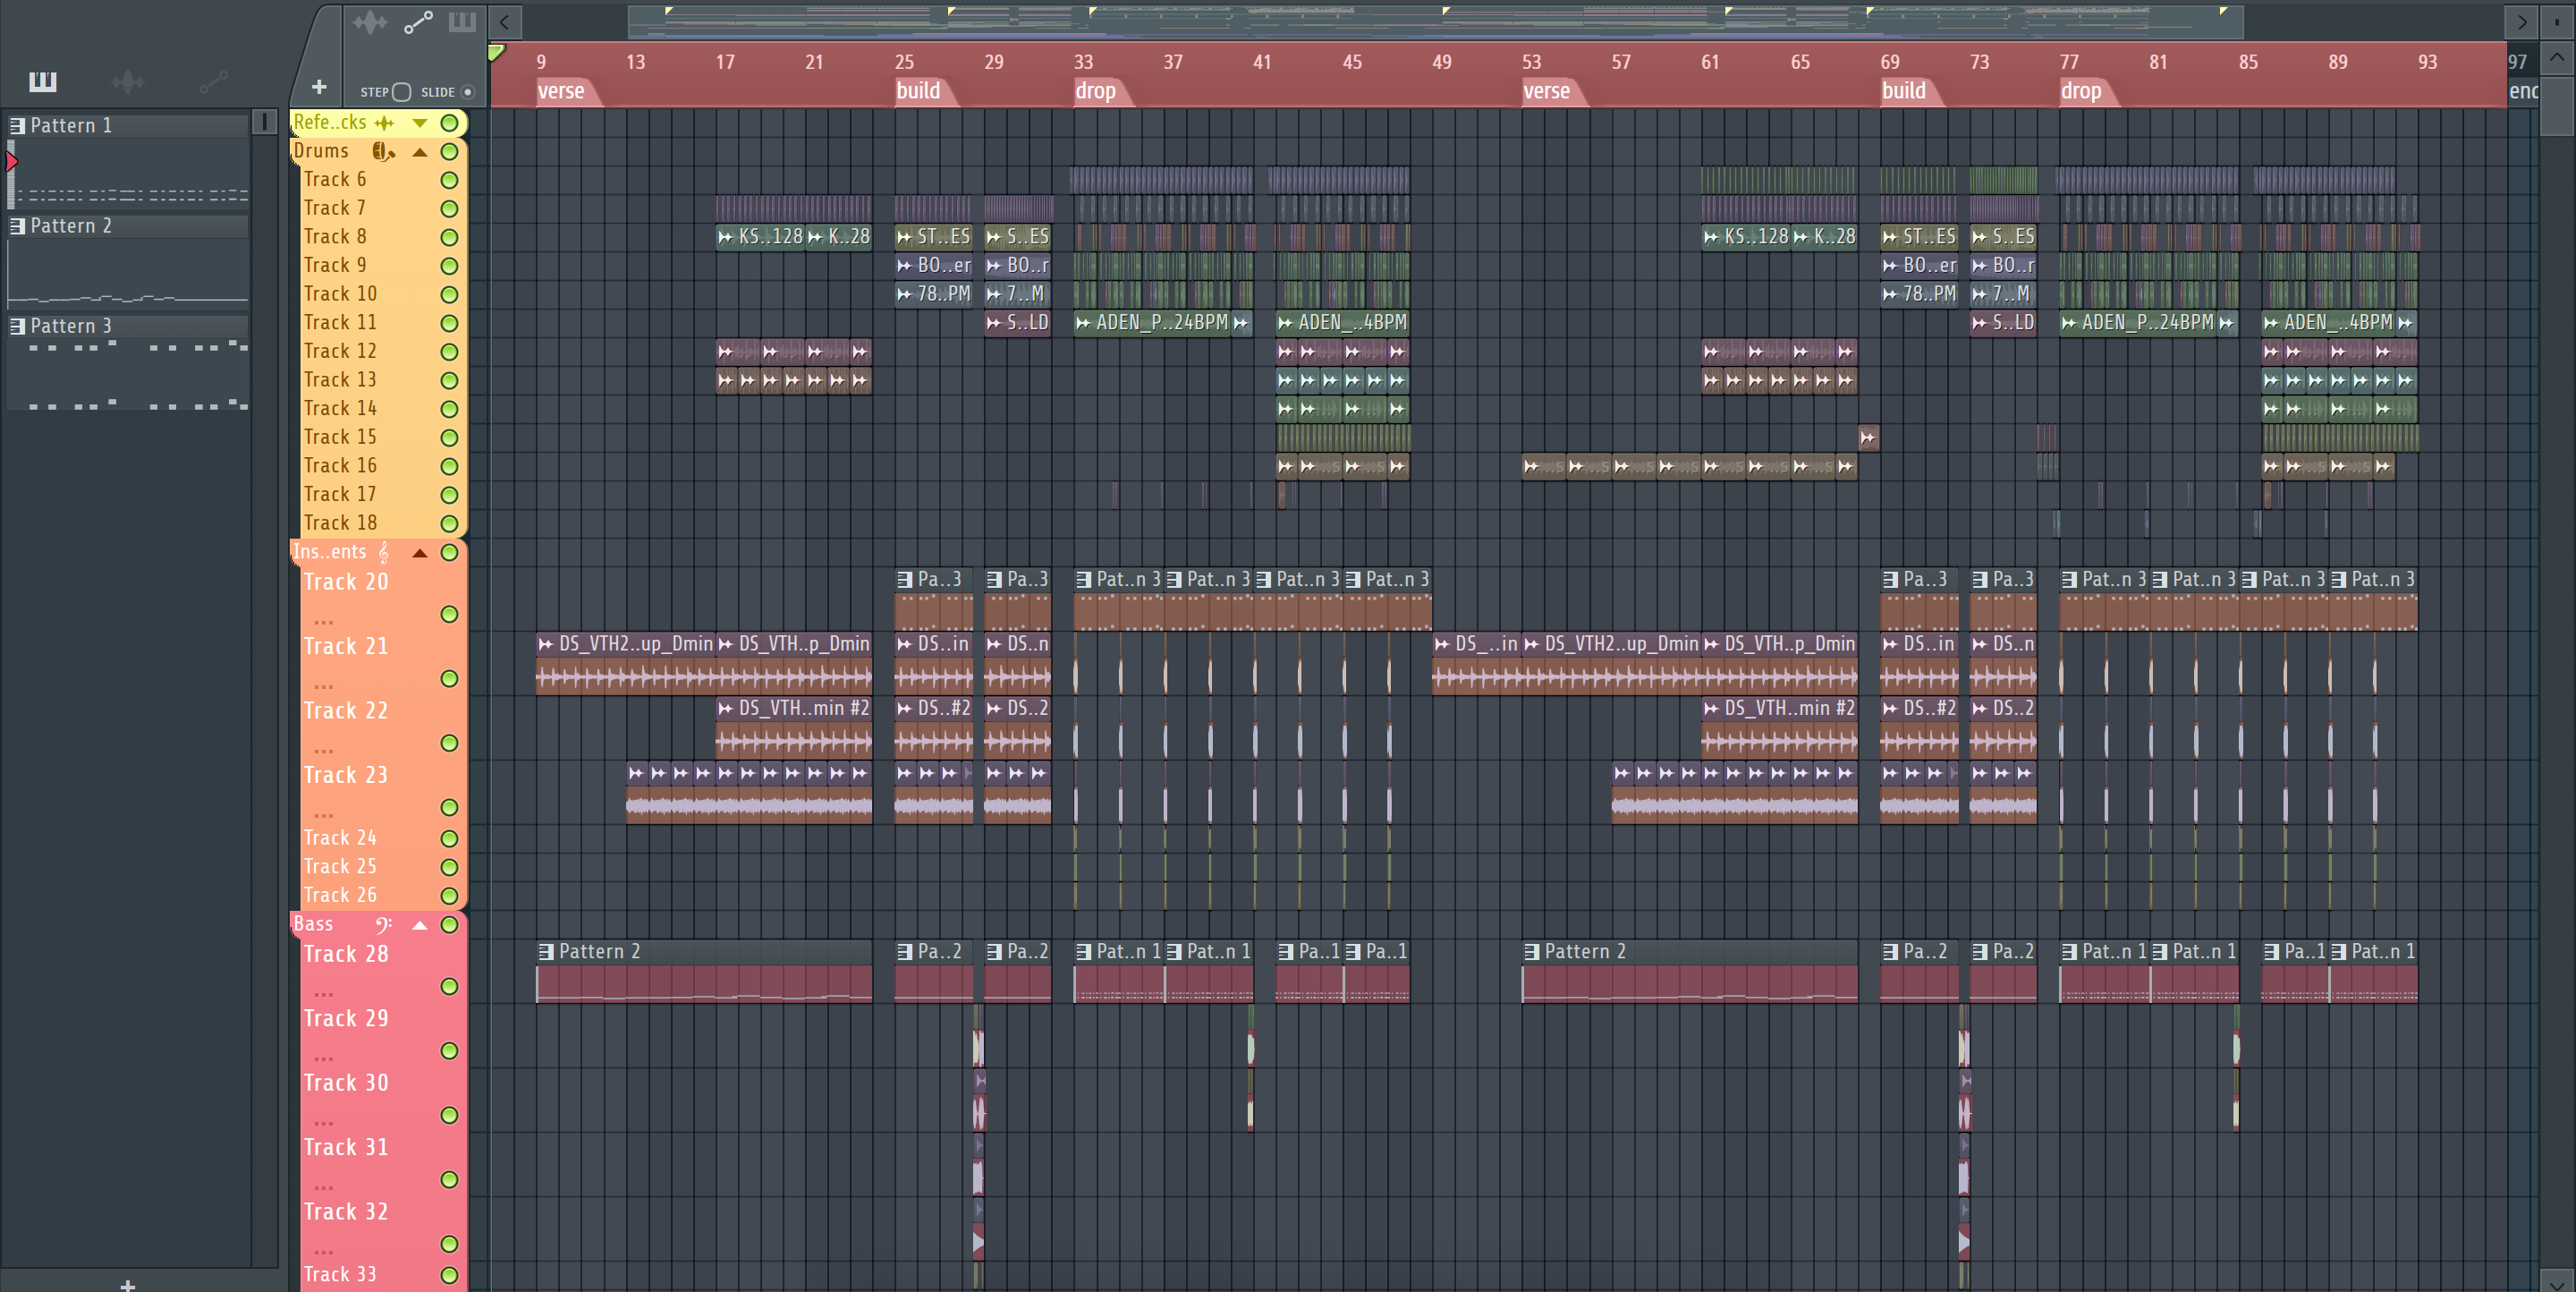Click the Pattern 2 piano-roll icon in picker
This screenshot has height=1292, width=2576.
pyautogui.click(x=17, y=226)
